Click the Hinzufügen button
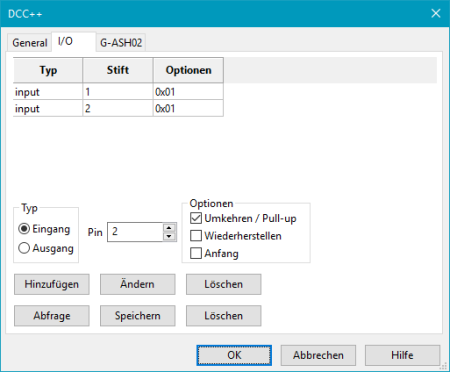Screen dimensions: 450x372 [52, 284]
